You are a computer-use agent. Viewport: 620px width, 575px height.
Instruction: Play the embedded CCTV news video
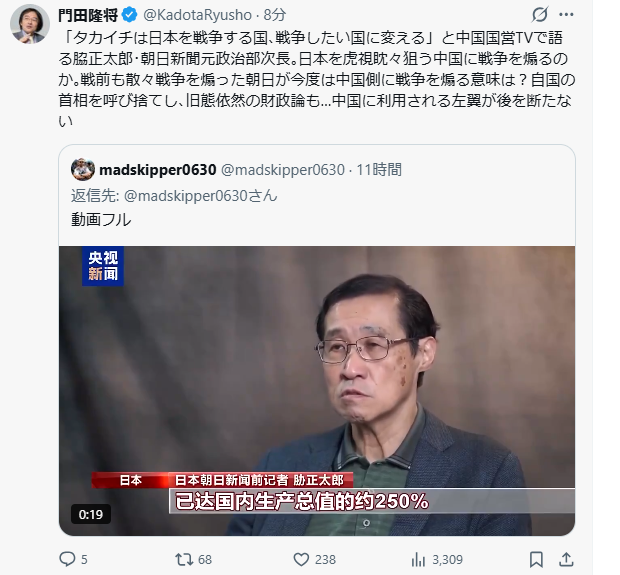(317, 391)
